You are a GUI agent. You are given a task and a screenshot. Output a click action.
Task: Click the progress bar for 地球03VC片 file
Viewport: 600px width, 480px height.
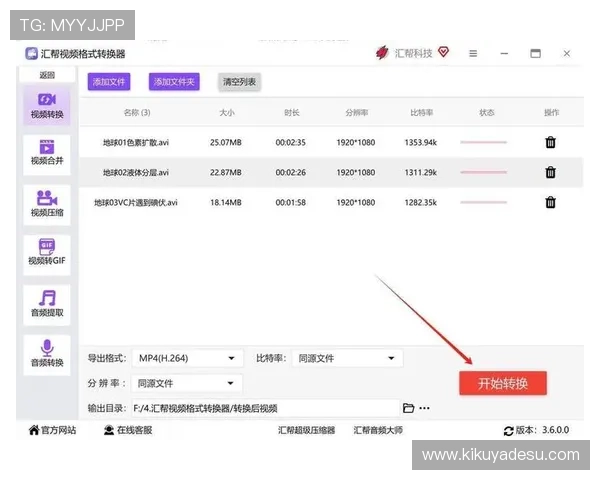(x=484, y=202)
